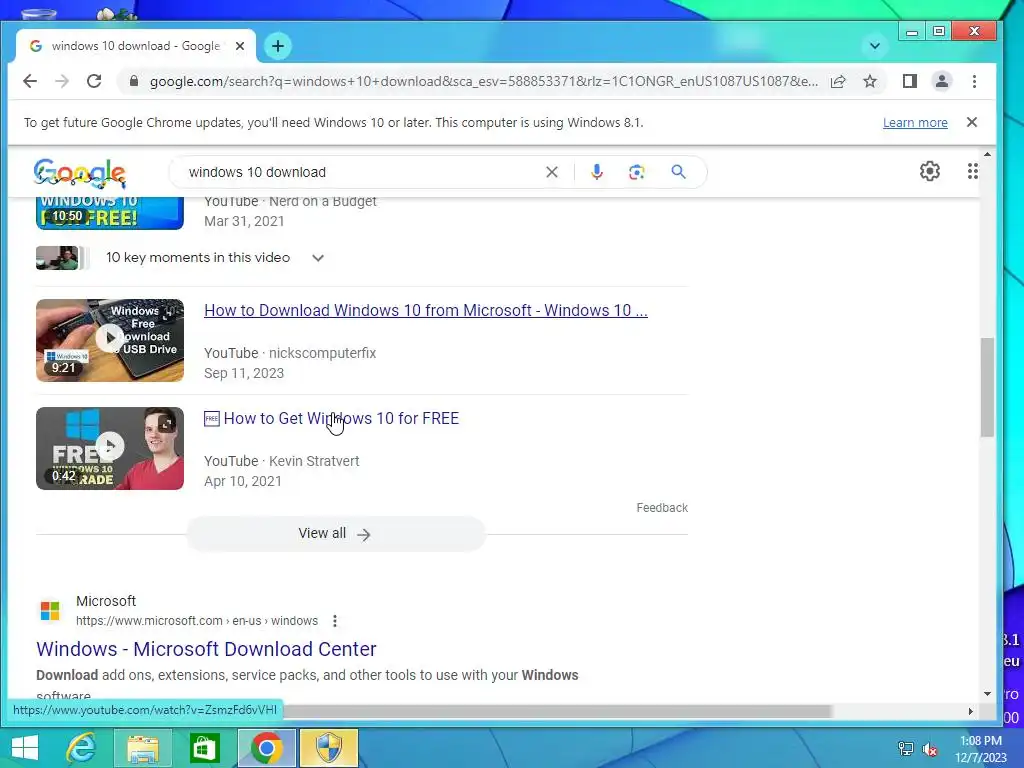Open Chrome side panel

(x=909, y=81)
